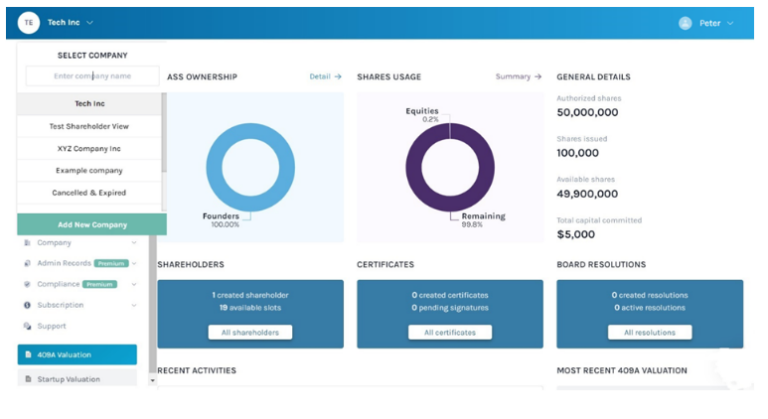Expand the Subscription menu chevron
768x419 pixels.
coord(134,305)
